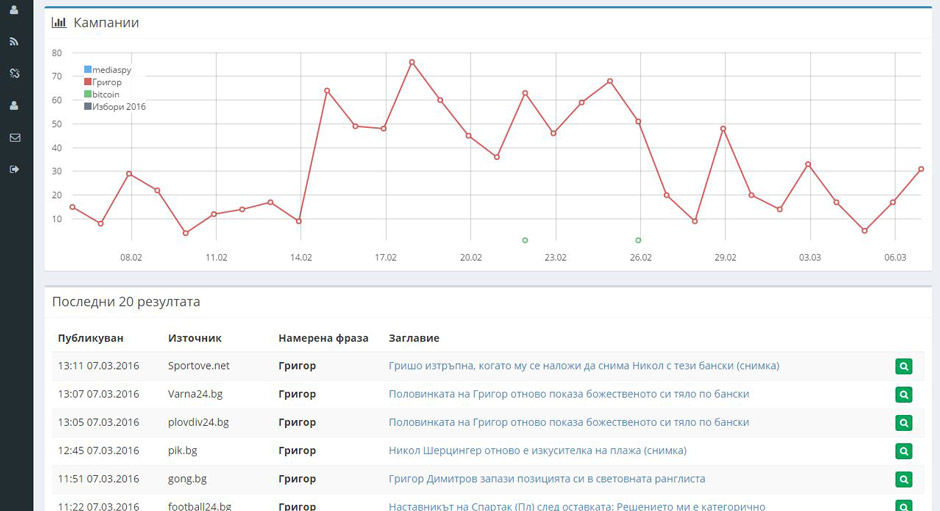
Task: Toggle mediaspy blue legend swatch
Action: point(88,70)
